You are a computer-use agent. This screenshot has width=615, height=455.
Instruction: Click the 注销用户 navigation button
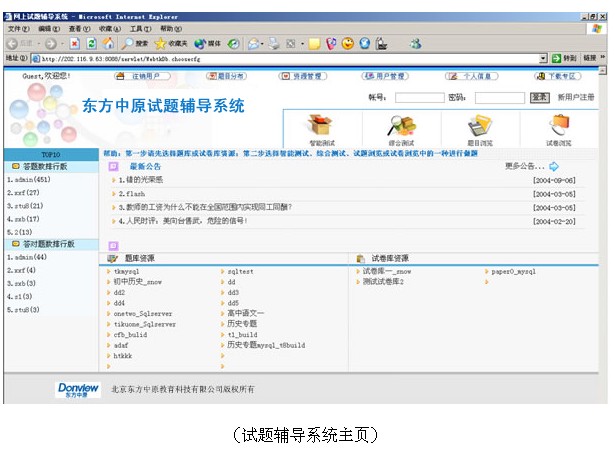coord(145,76)
